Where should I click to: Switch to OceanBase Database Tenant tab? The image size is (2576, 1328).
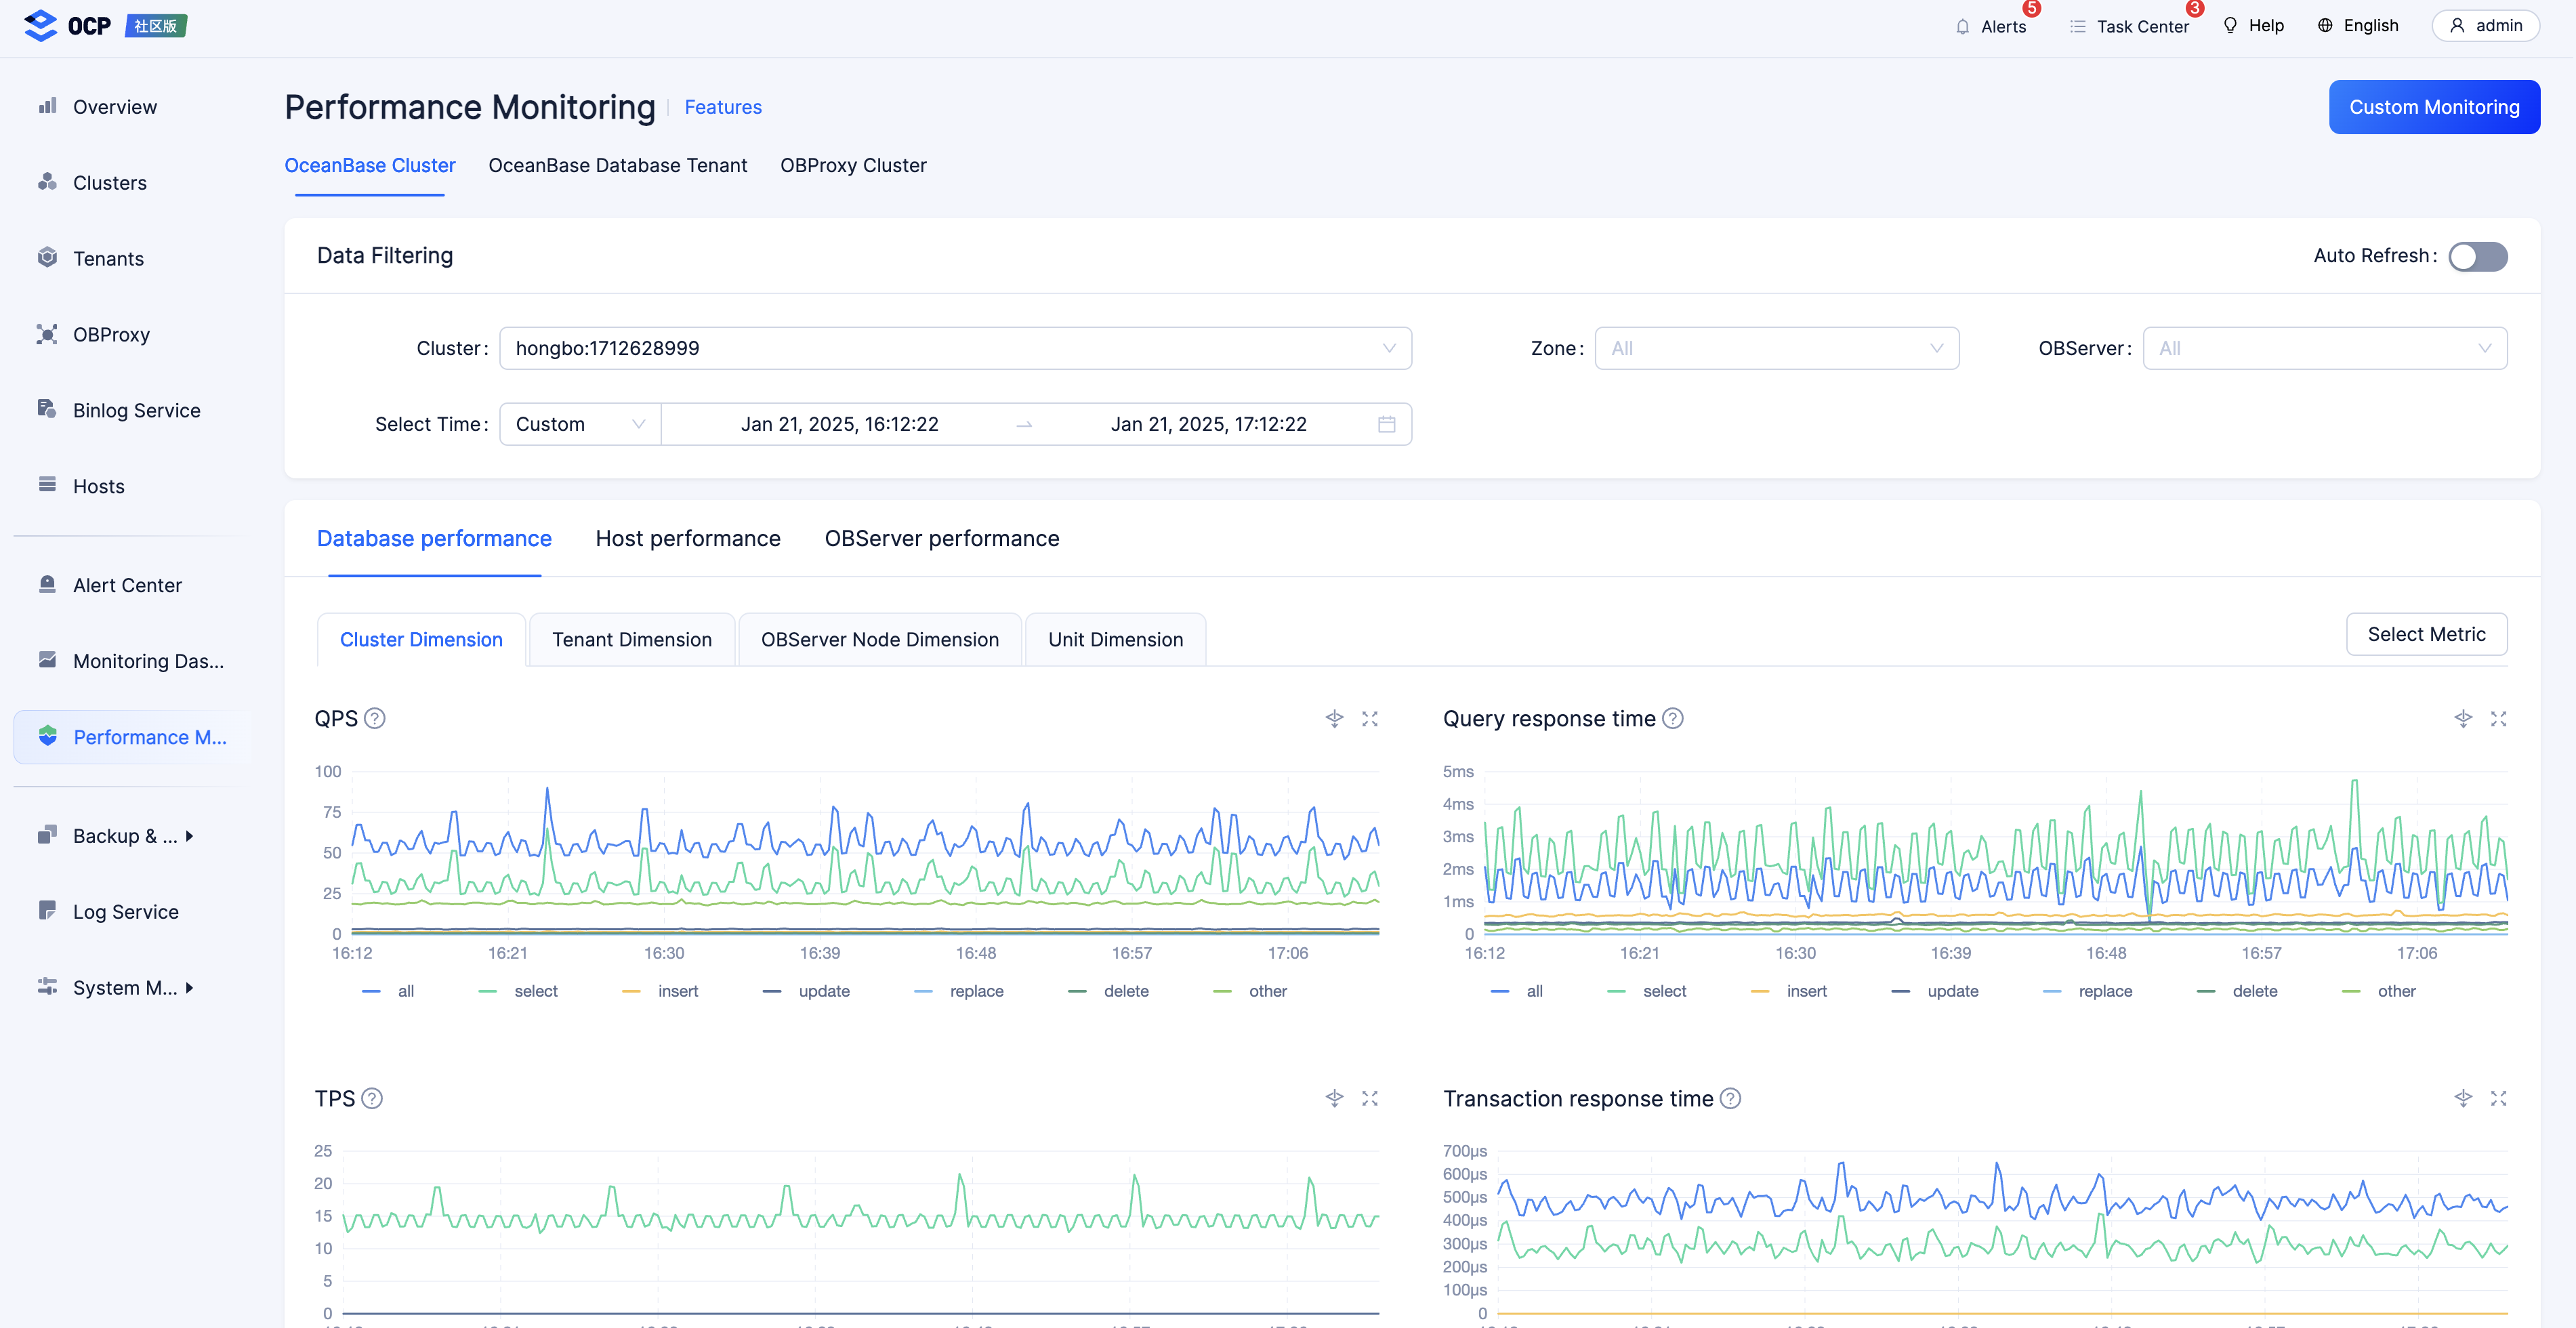[617, 166]
